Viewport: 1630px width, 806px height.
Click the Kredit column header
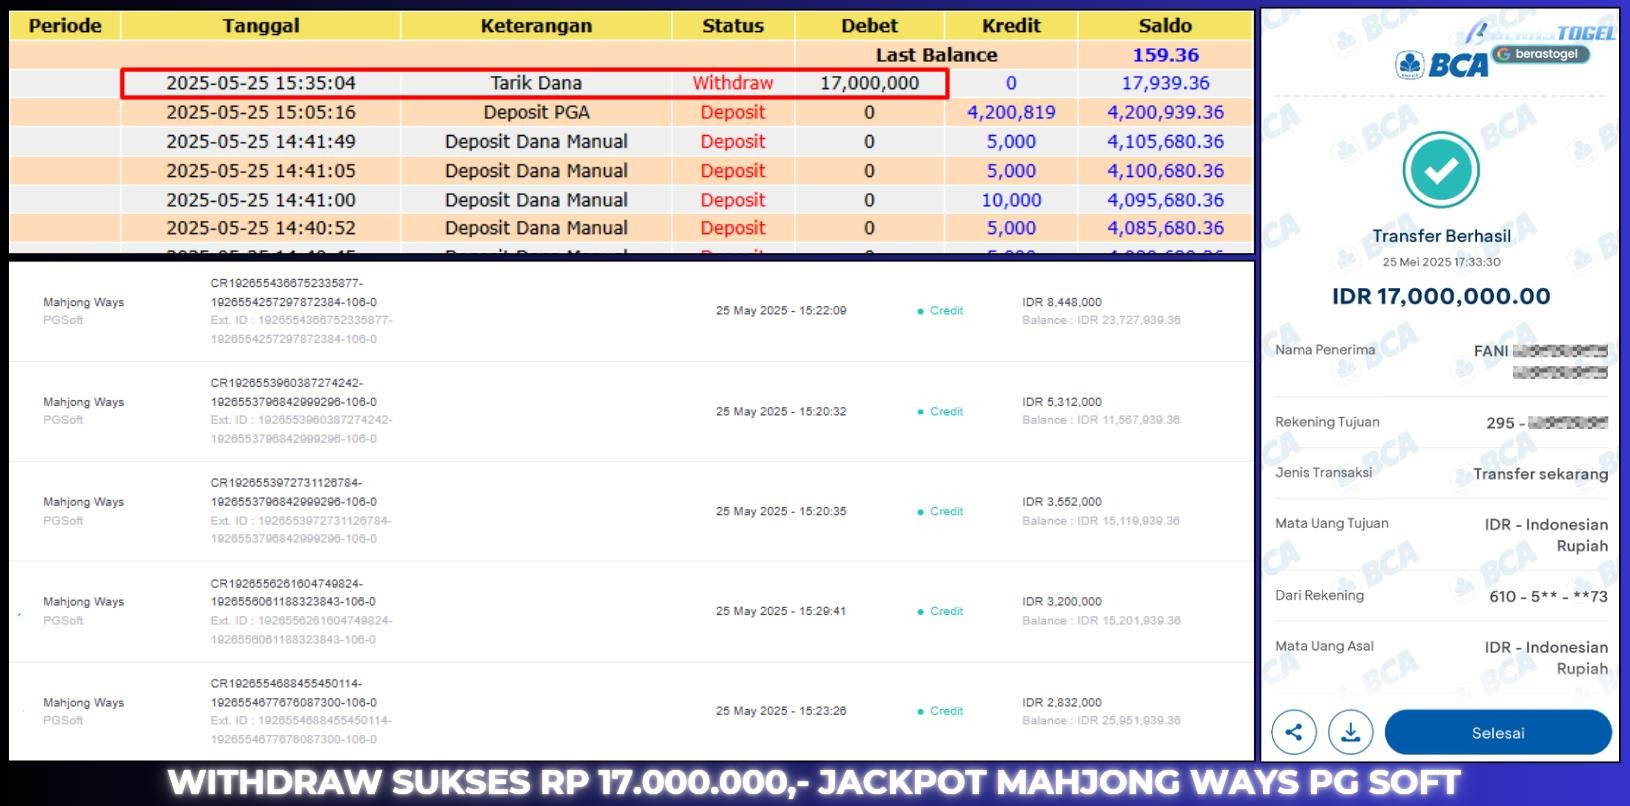(x=1011, y=26)
